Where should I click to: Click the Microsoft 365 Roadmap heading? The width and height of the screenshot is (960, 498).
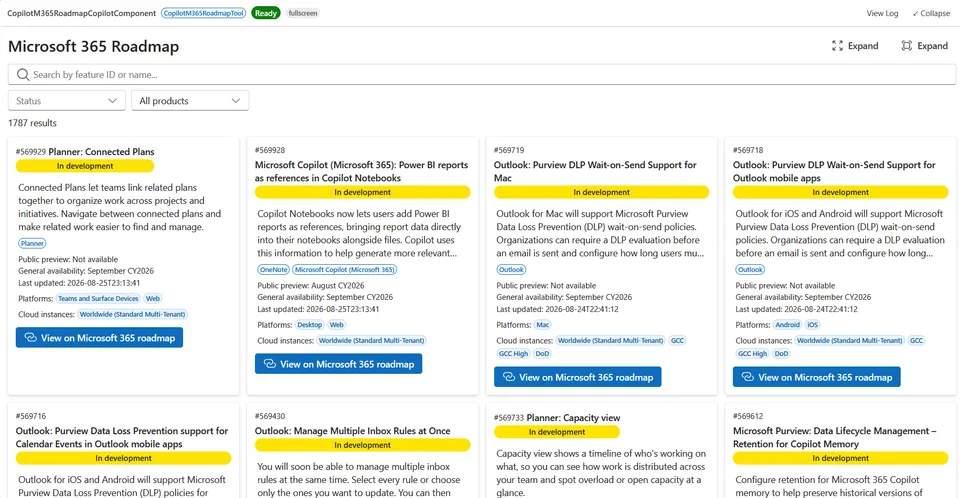tap(94, 47)
